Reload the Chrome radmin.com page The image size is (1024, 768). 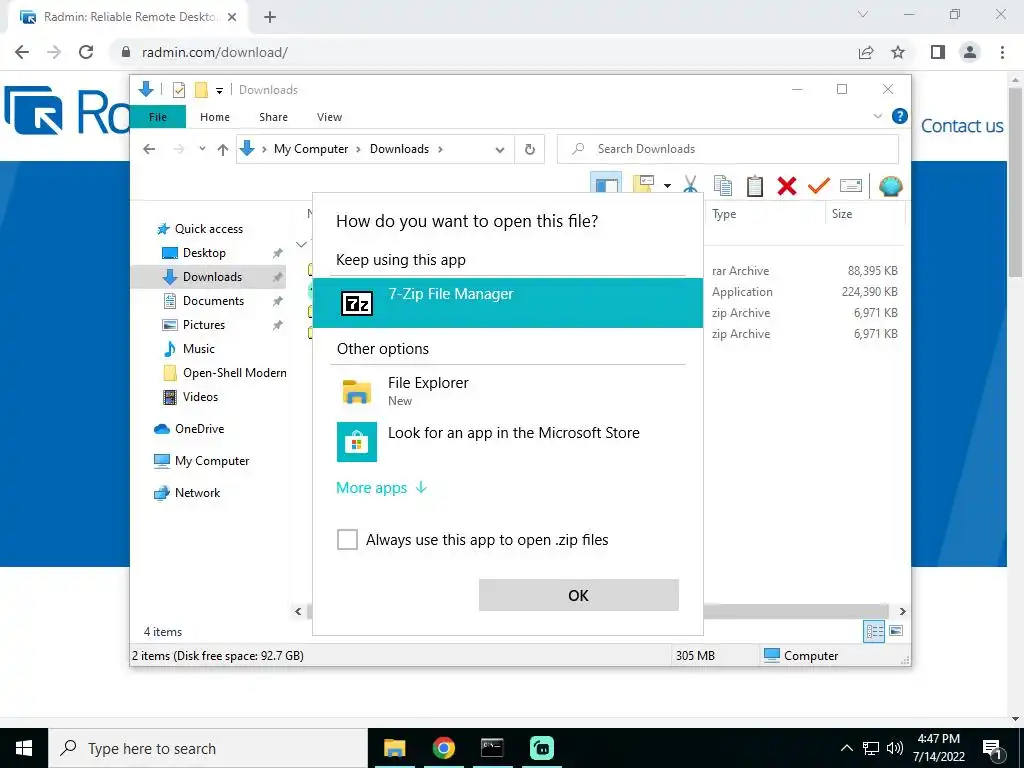(86, 52)
